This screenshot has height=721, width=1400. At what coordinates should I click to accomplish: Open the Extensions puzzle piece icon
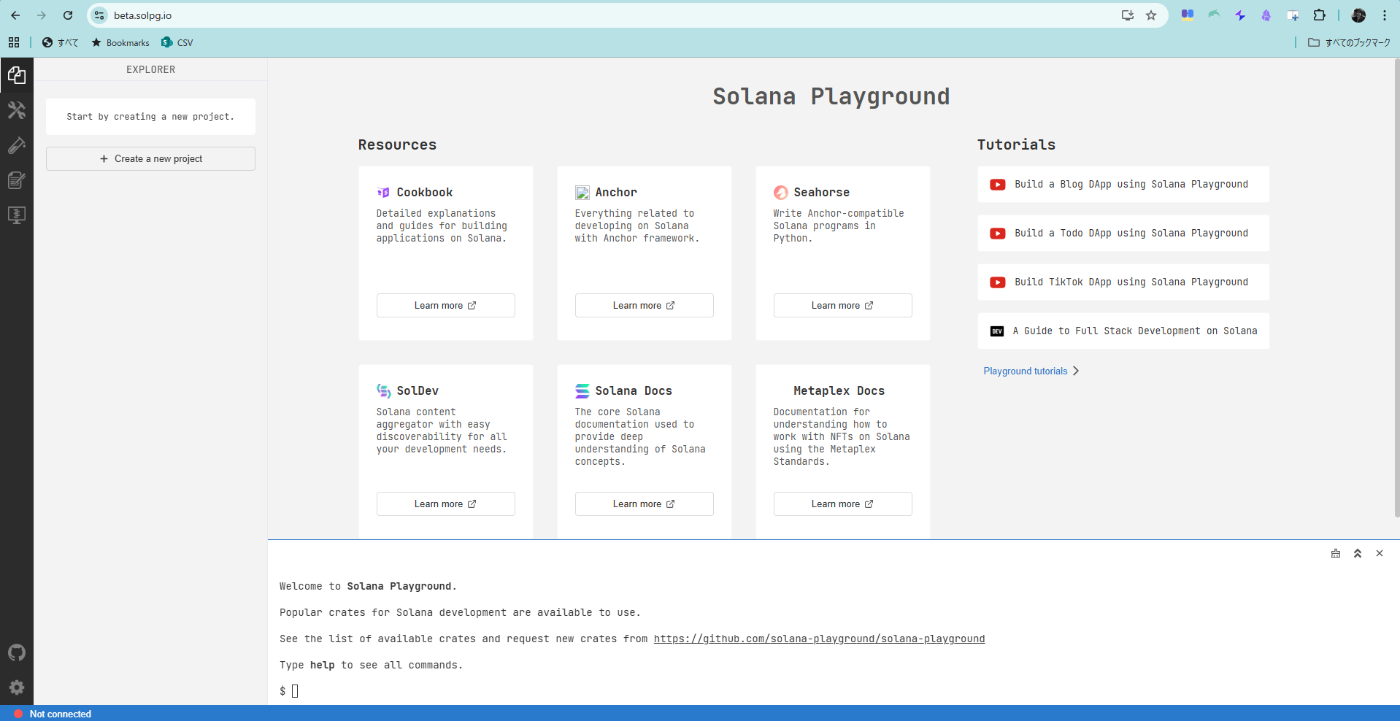click(1319, 15)
